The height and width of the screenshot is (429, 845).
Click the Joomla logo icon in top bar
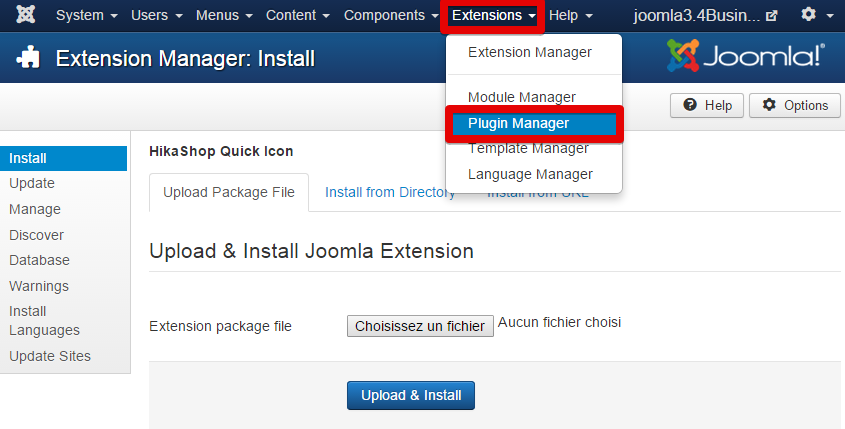click(x=25, y=15)
